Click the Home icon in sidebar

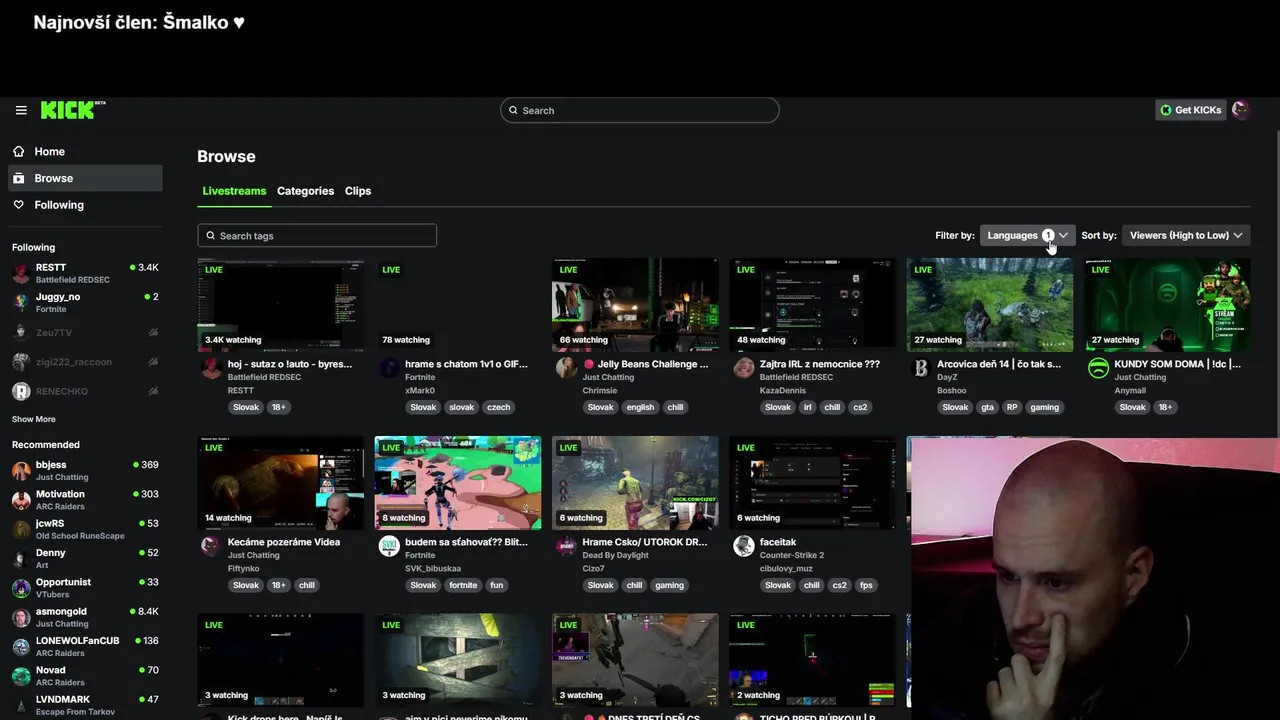[x=19, y=151]
